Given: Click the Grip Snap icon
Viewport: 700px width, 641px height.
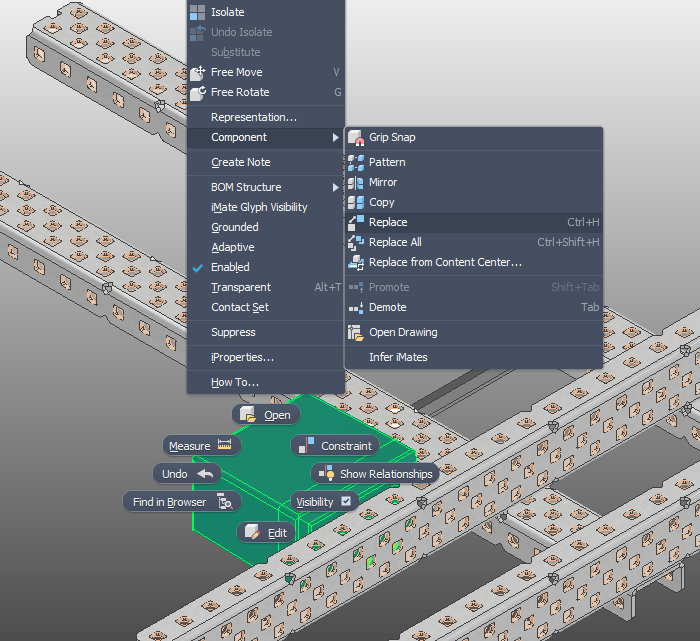Looking at the screenshot, I should pos(356,137).
